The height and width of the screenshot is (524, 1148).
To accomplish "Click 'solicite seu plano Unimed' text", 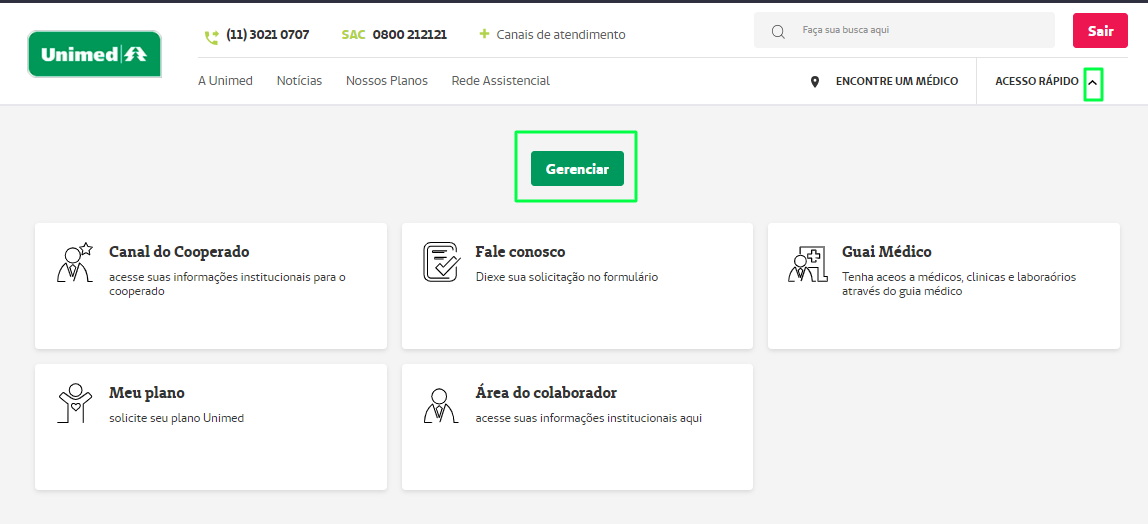I will tap(176, 419).
